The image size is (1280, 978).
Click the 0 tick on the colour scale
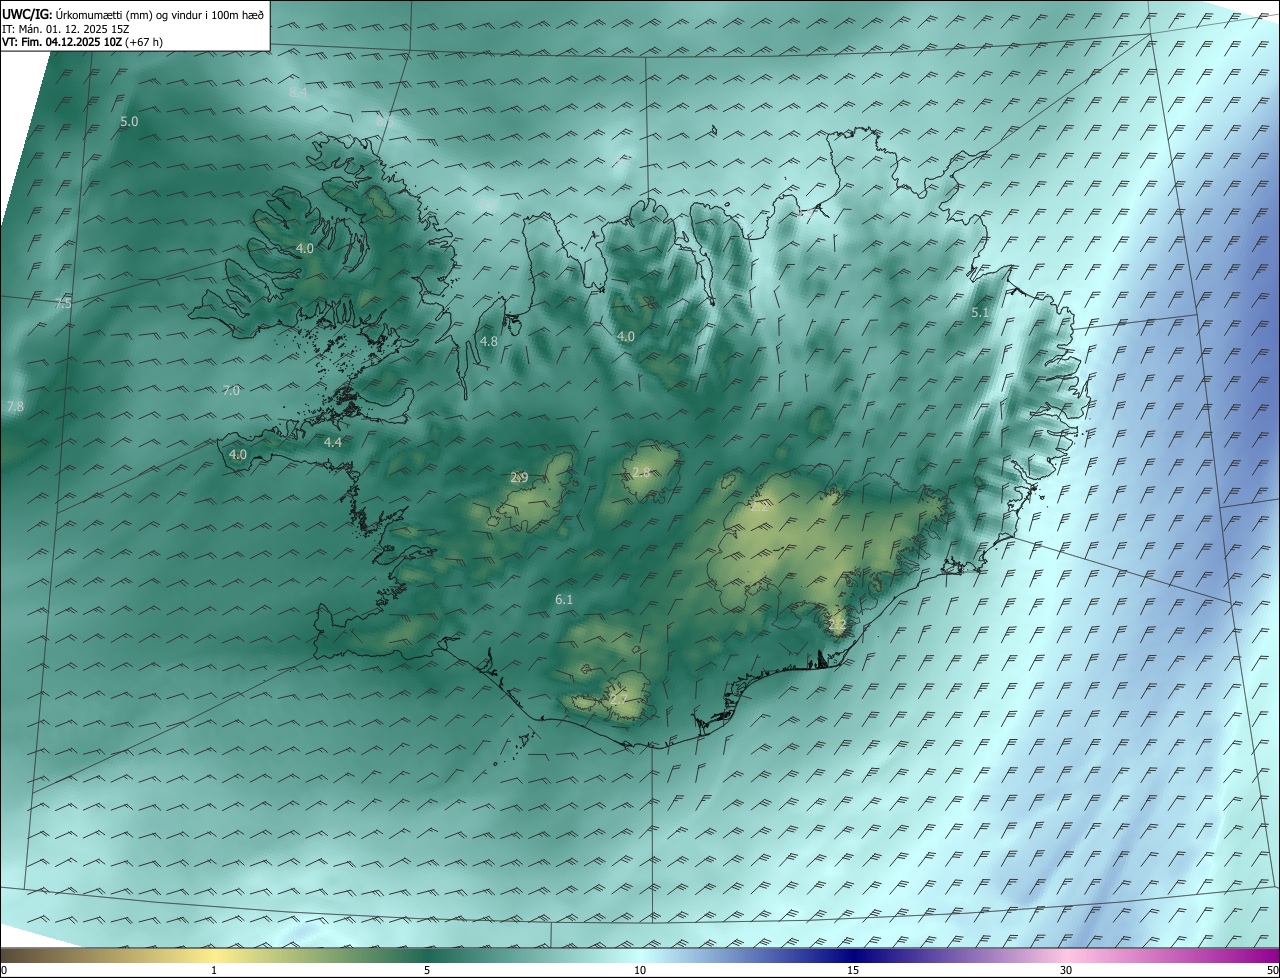[x=4, y=971]
